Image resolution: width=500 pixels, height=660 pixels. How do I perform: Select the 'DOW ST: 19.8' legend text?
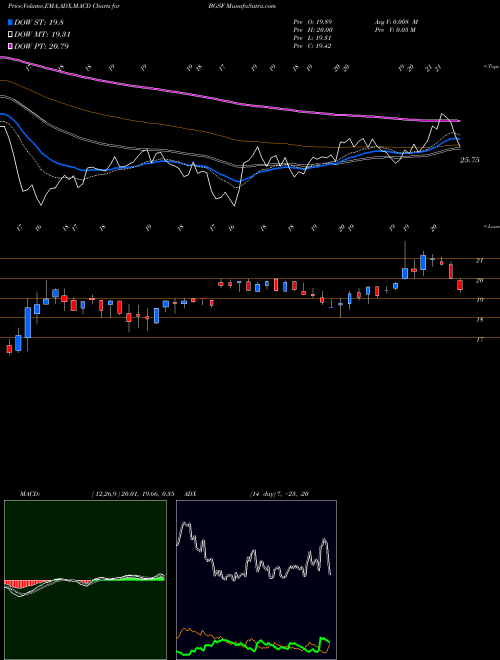point(39,22)
